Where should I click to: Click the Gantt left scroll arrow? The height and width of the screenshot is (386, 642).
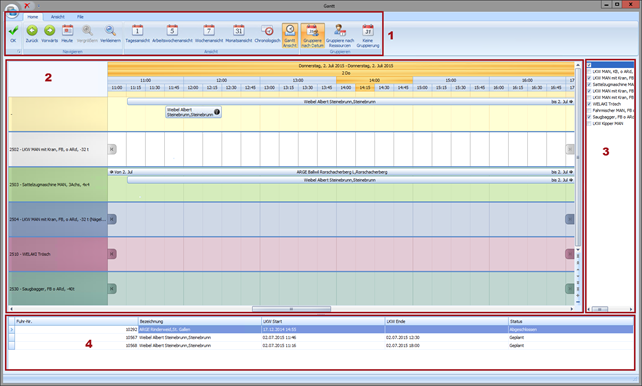(11, 309)
